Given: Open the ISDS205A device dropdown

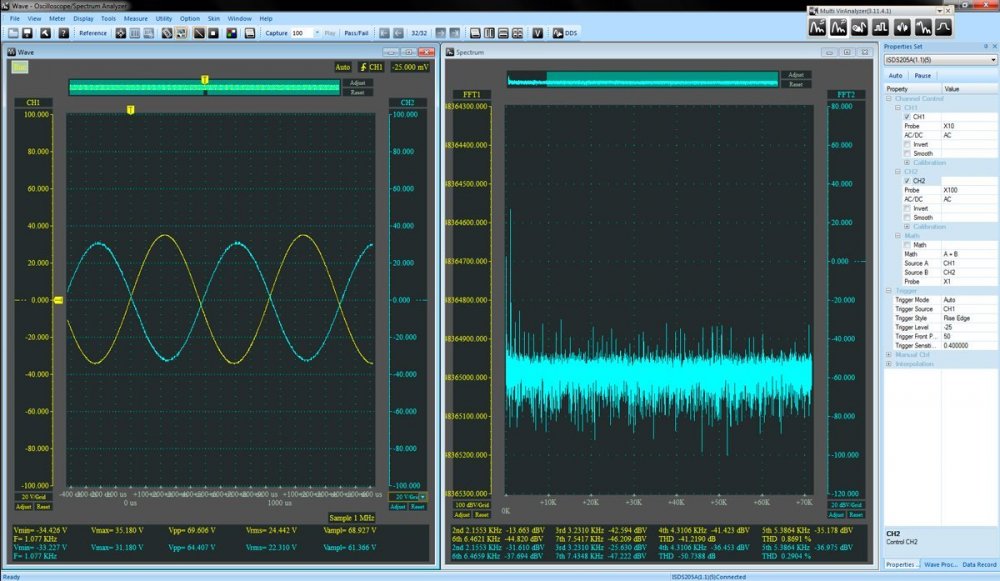Looking at the screenshot, I should point(992,60).
